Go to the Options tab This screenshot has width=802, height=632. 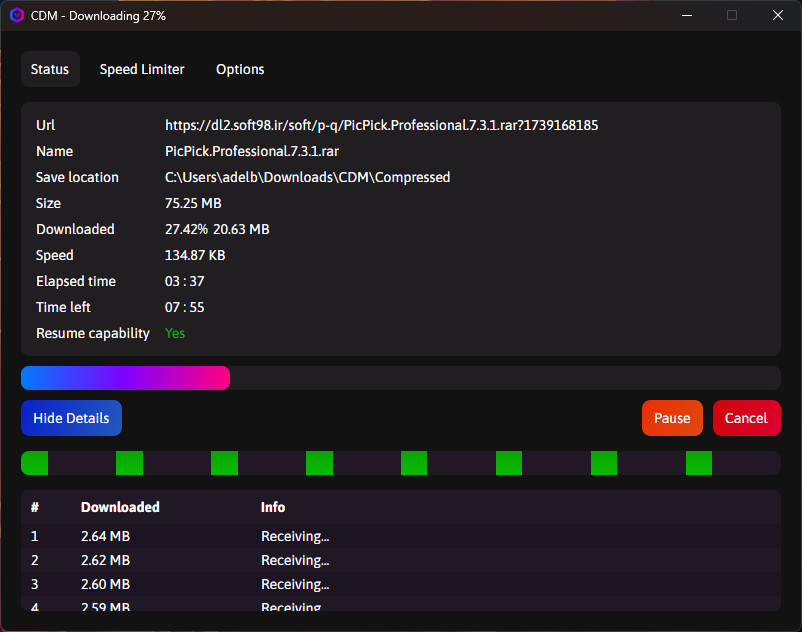[240, 69]
